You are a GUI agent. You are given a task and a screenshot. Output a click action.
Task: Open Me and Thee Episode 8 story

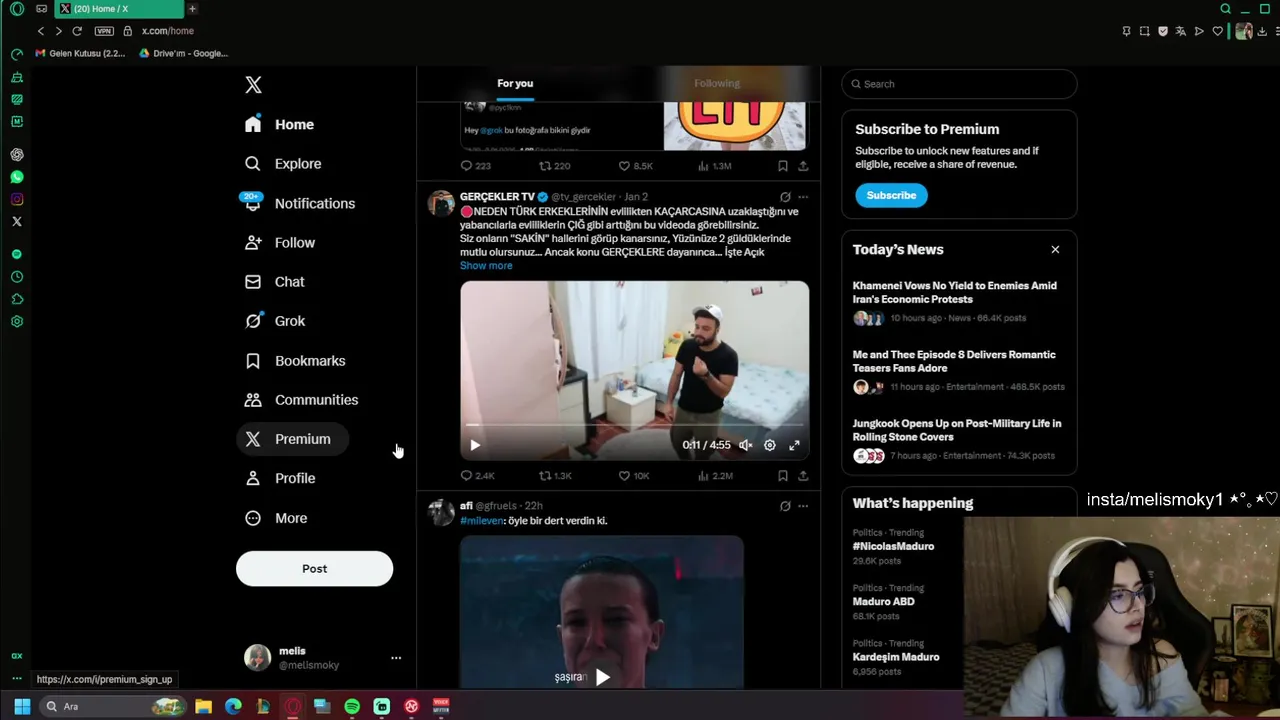[x=959, y=370]
